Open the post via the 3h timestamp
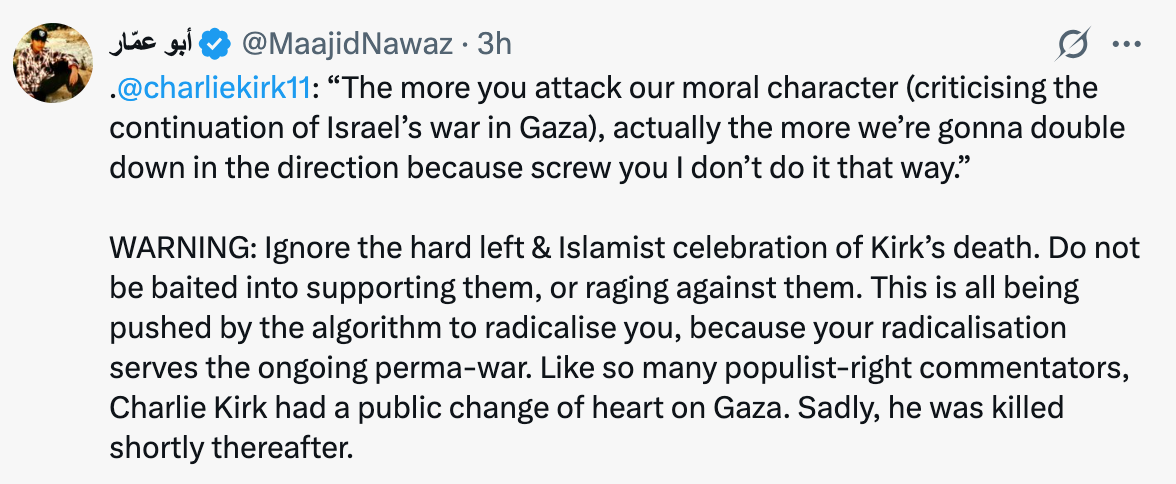Viewport: 1176px width, 484px height. tap(494, 44)
